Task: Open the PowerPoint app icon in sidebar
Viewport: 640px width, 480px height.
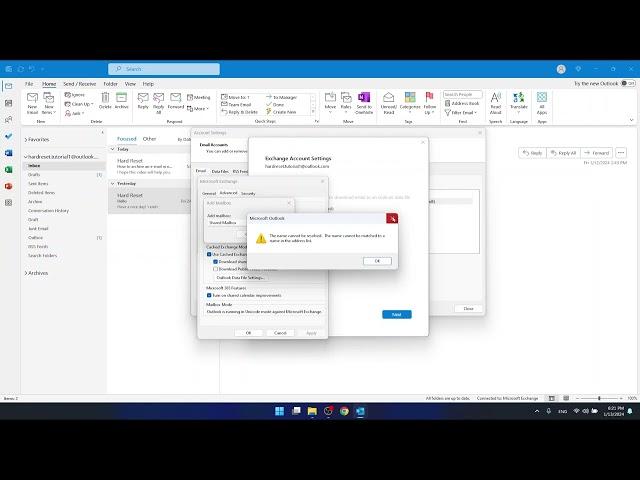Action: (x=9, y=186)
